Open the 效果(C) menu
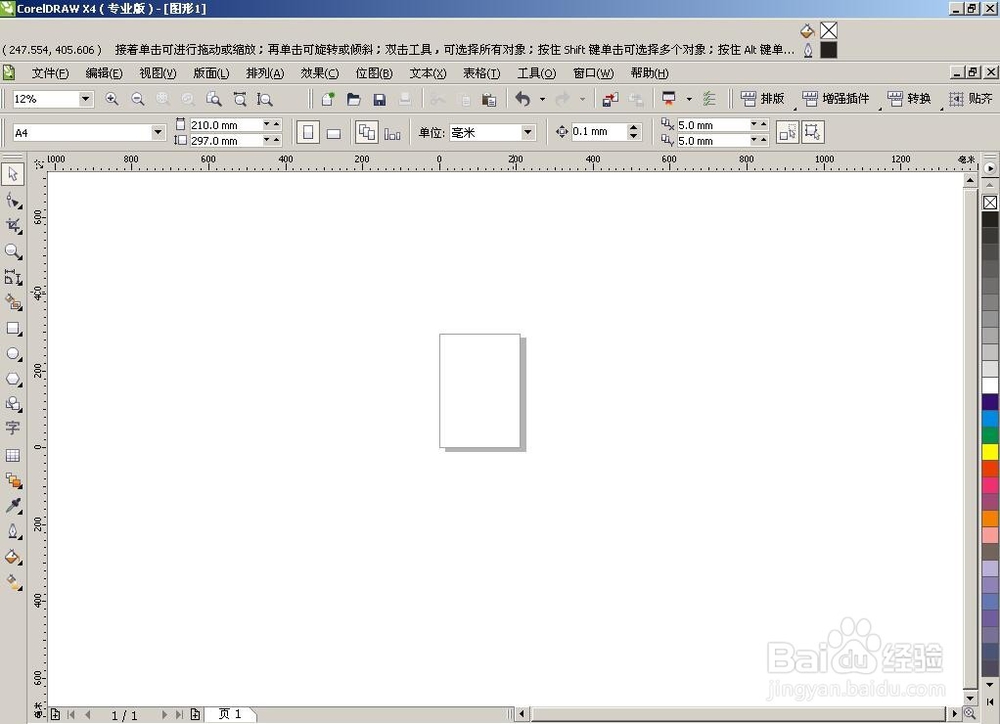Screen dimensions: 1000x724 pos(320,73)
